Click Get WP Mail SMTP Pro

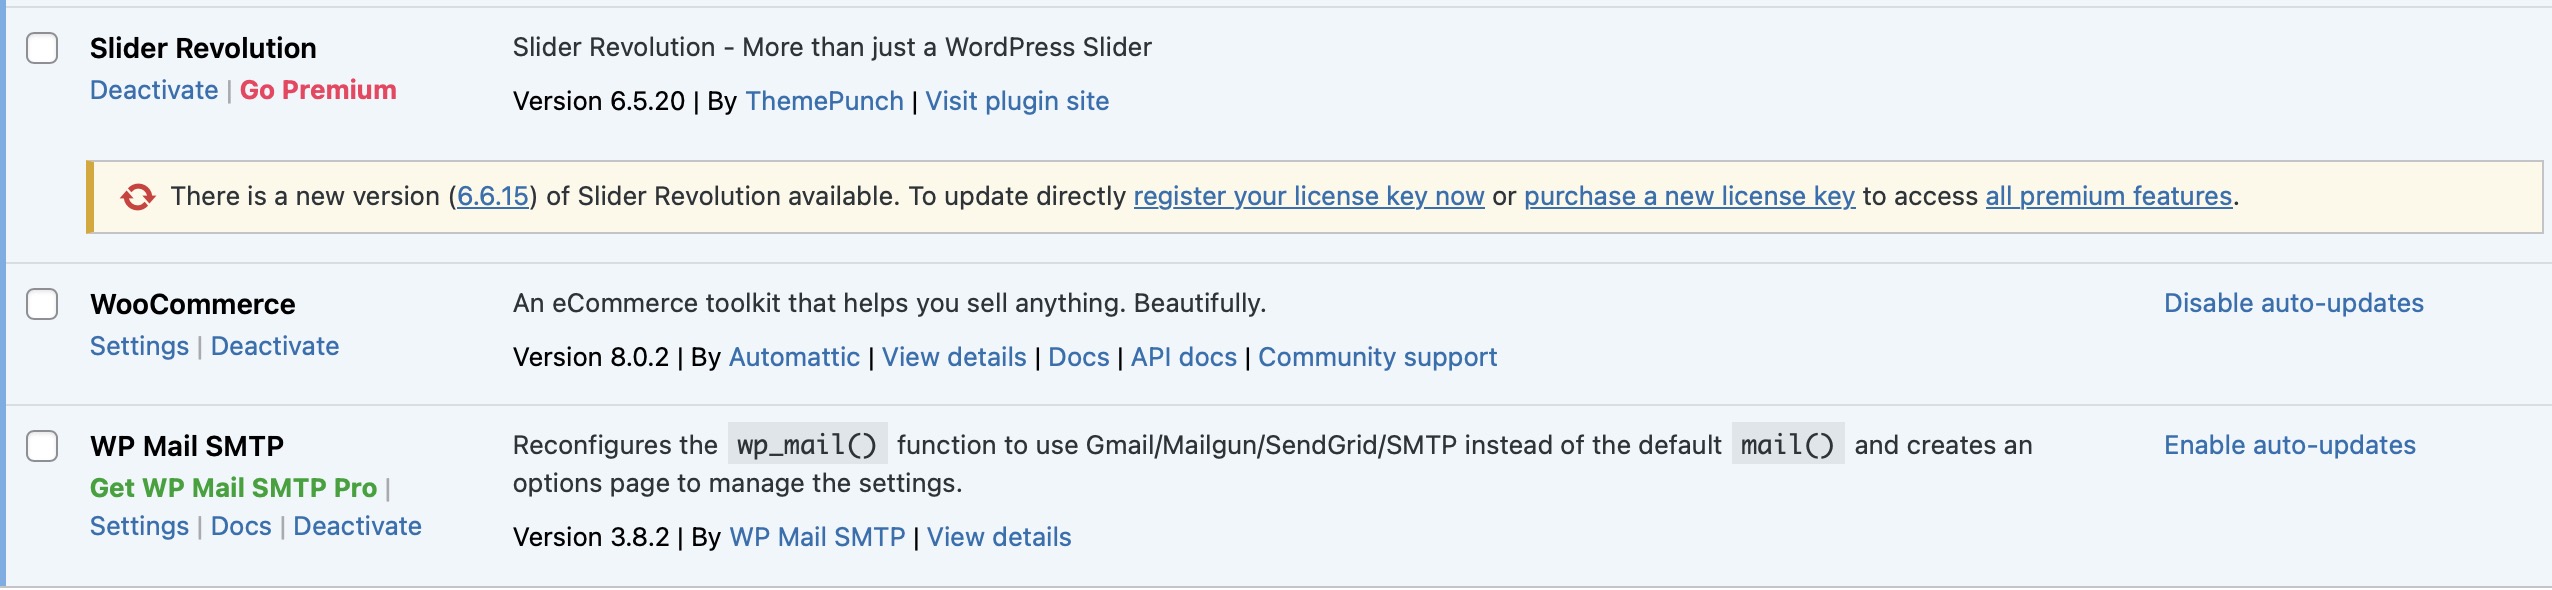233,488
